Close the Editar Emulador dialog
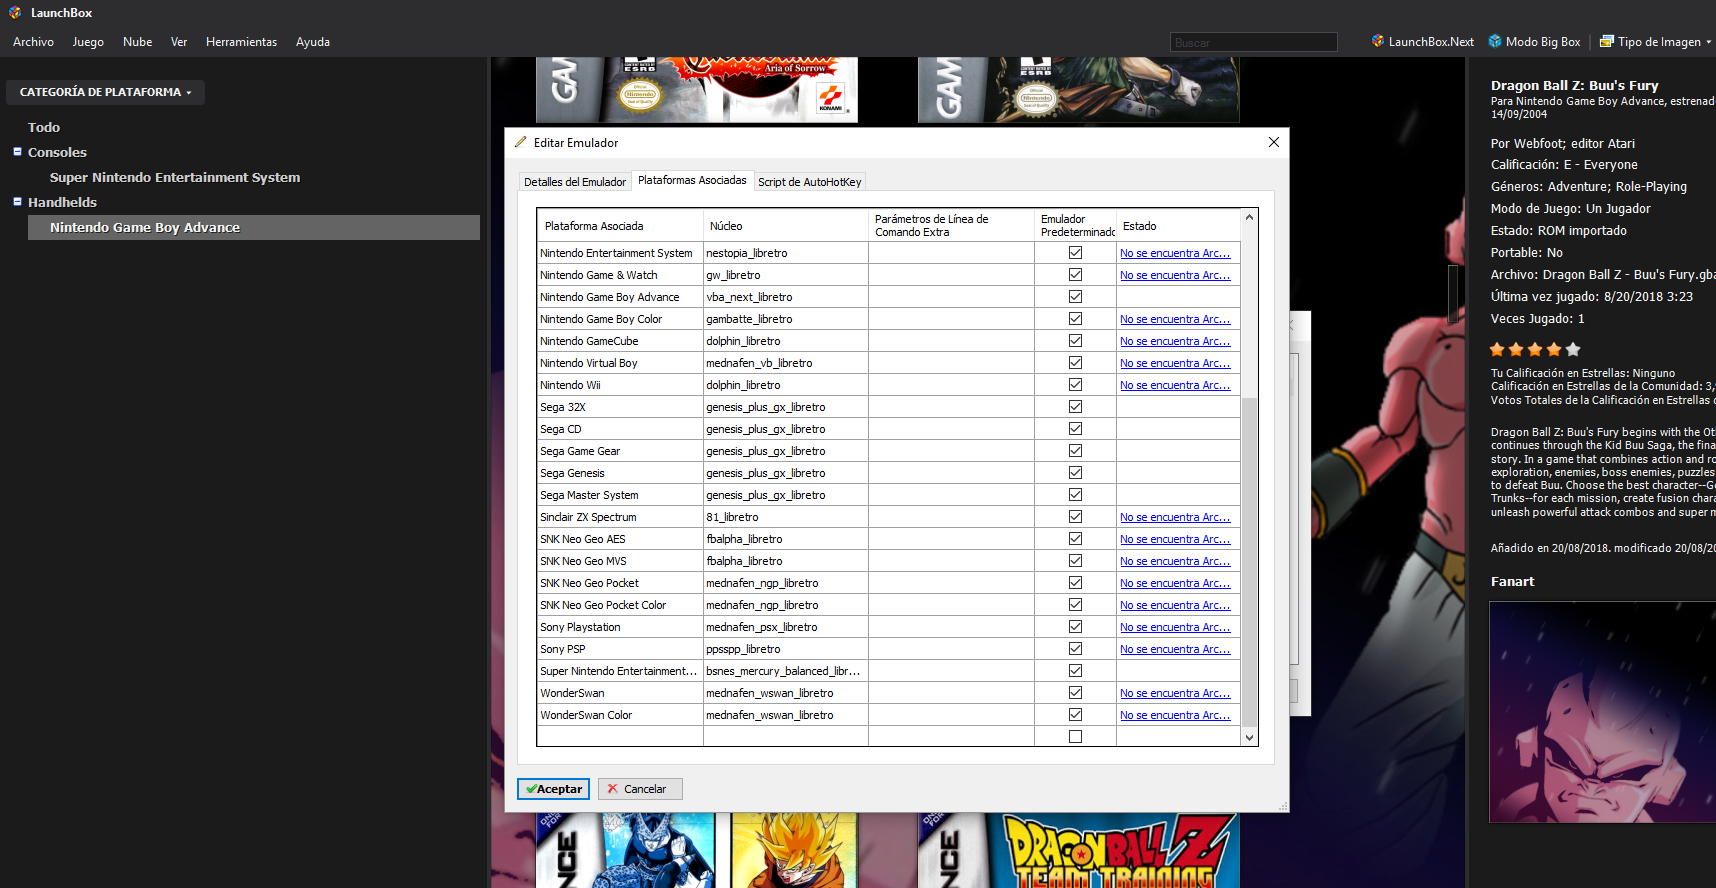 click(x=1274, y=142)
